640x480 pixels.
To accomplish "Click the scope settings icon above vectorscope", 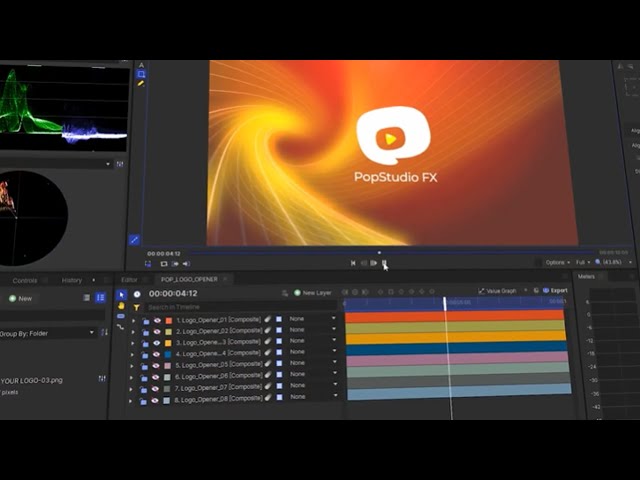I will (120, 164).
